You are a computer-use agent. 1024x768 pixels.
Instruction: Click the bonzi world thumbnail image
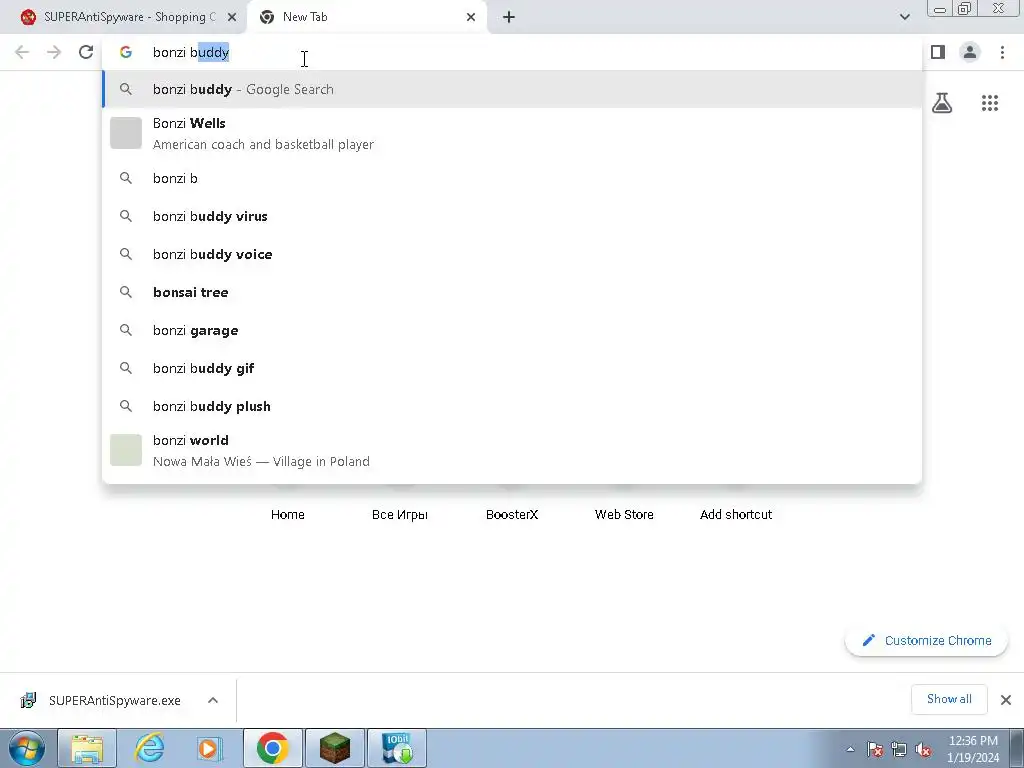tap(126, 450)
